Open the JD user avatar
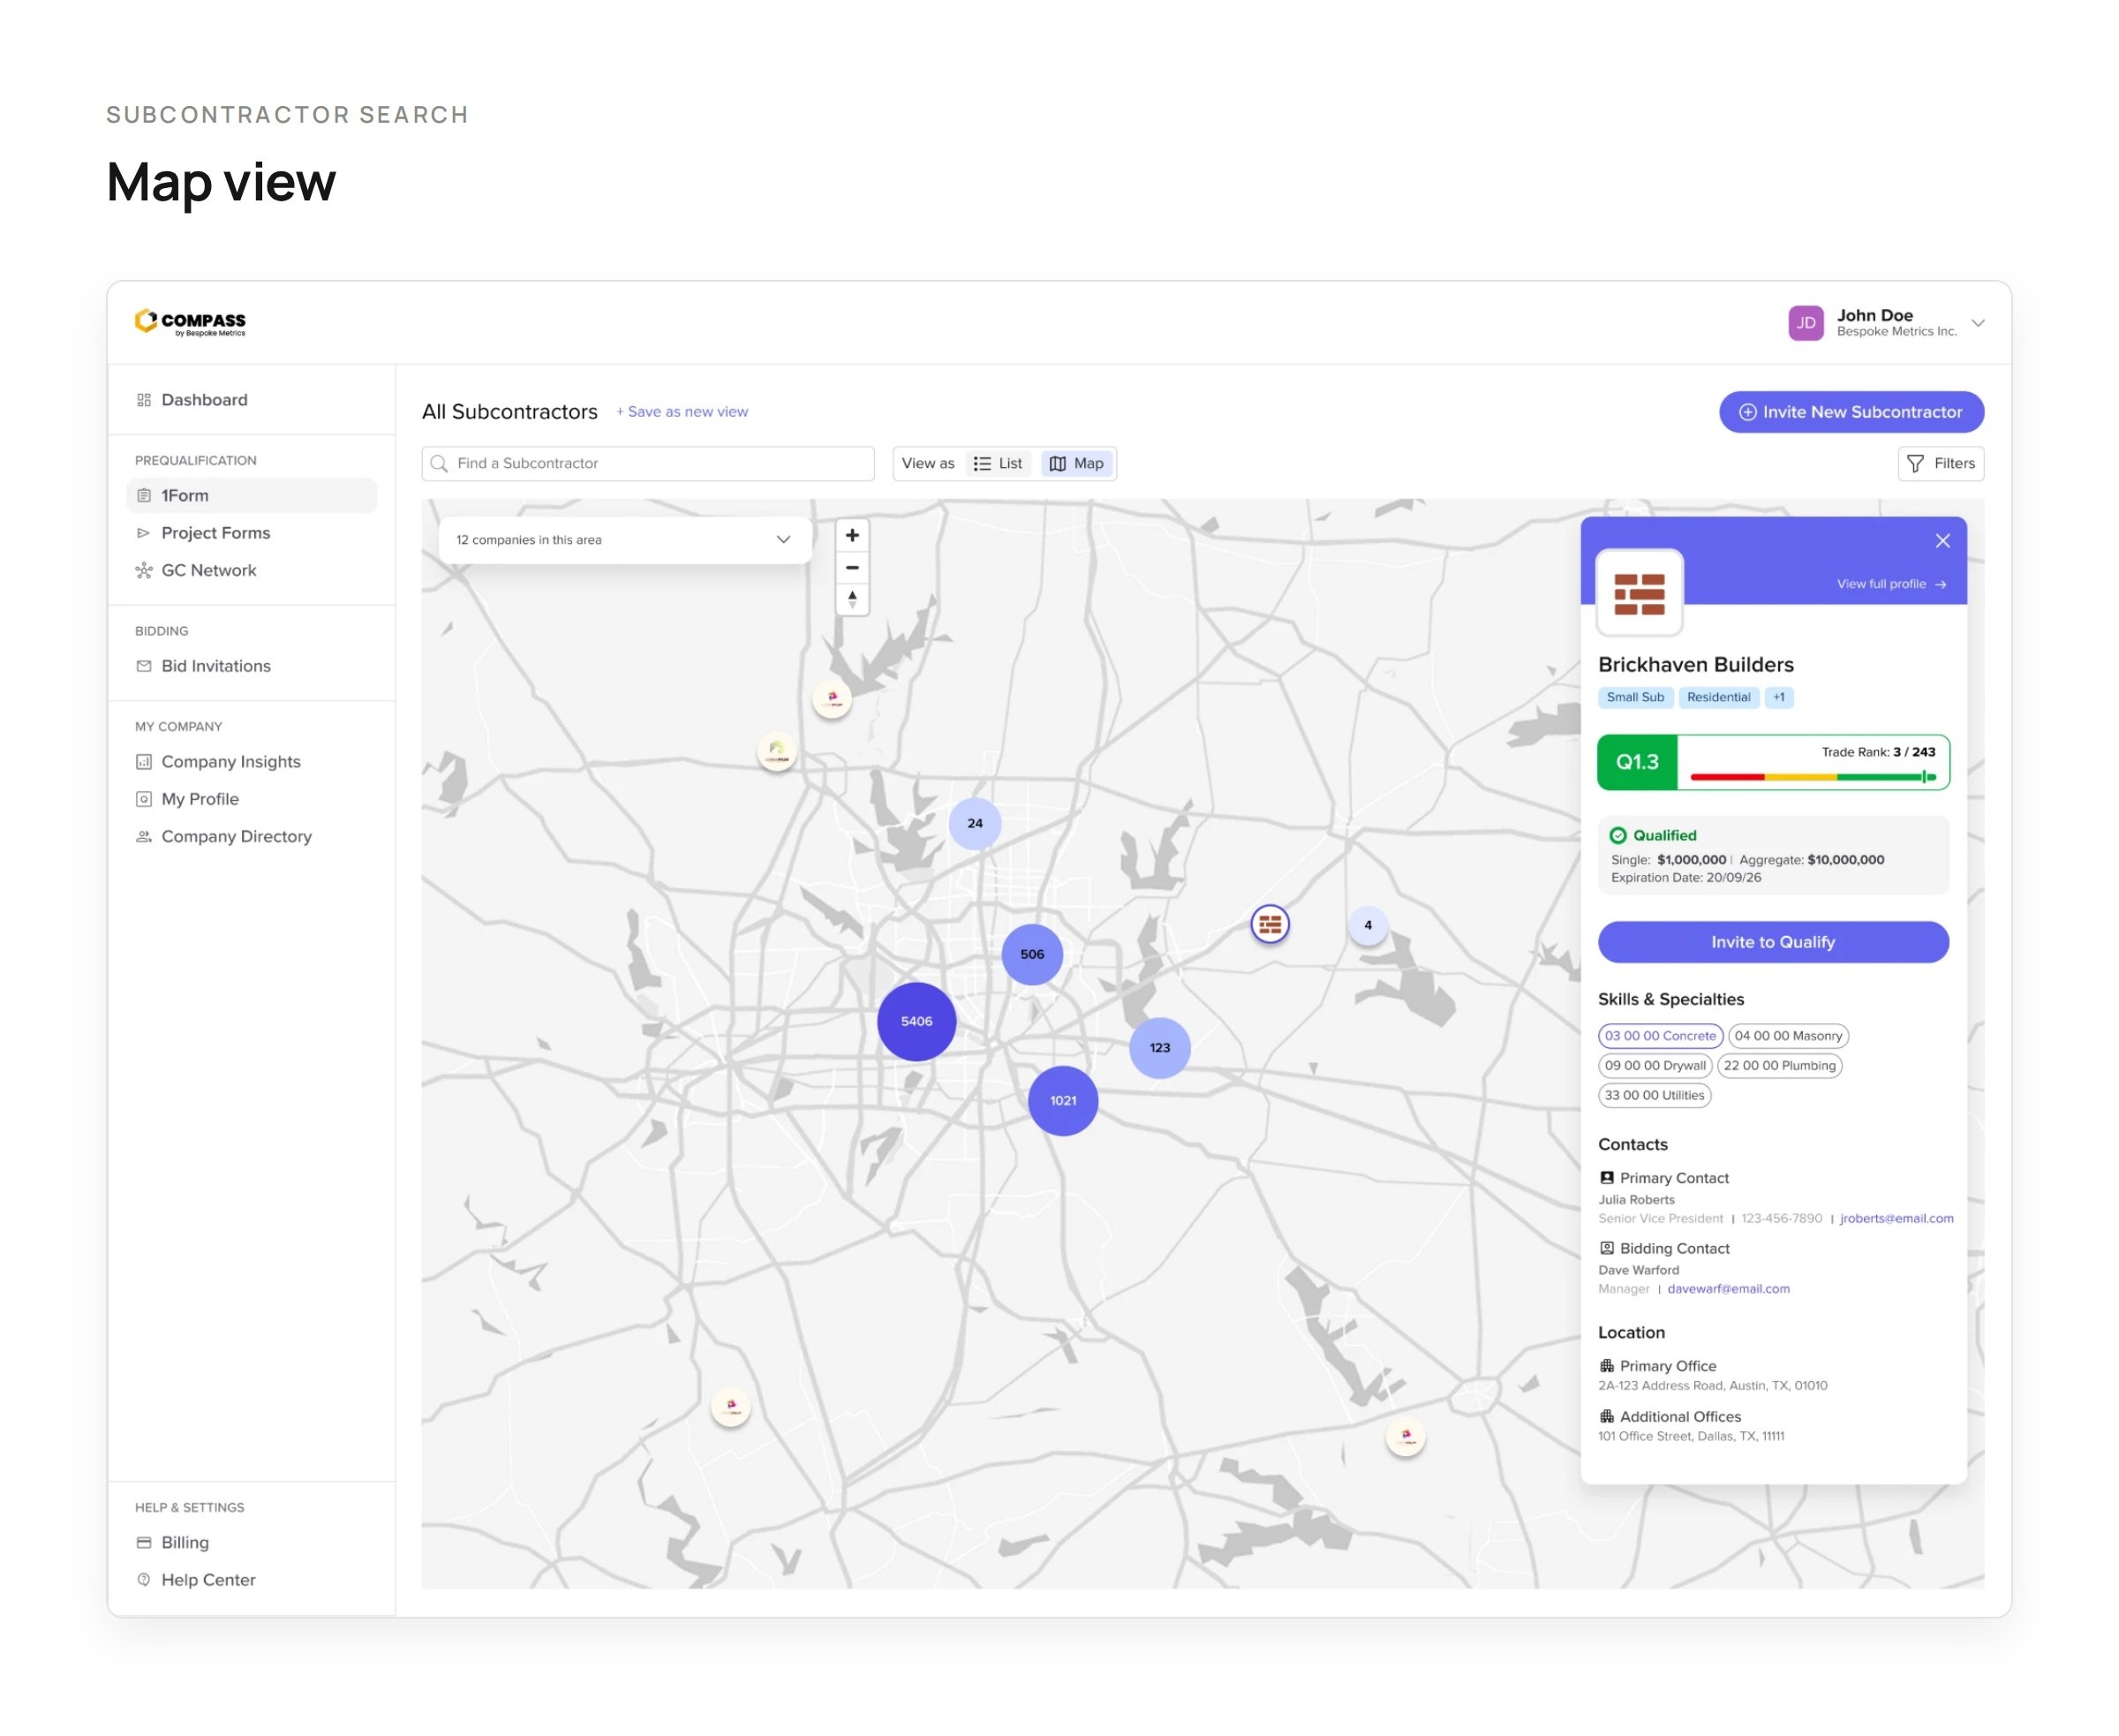2119x1736 pixels. 1805,323
